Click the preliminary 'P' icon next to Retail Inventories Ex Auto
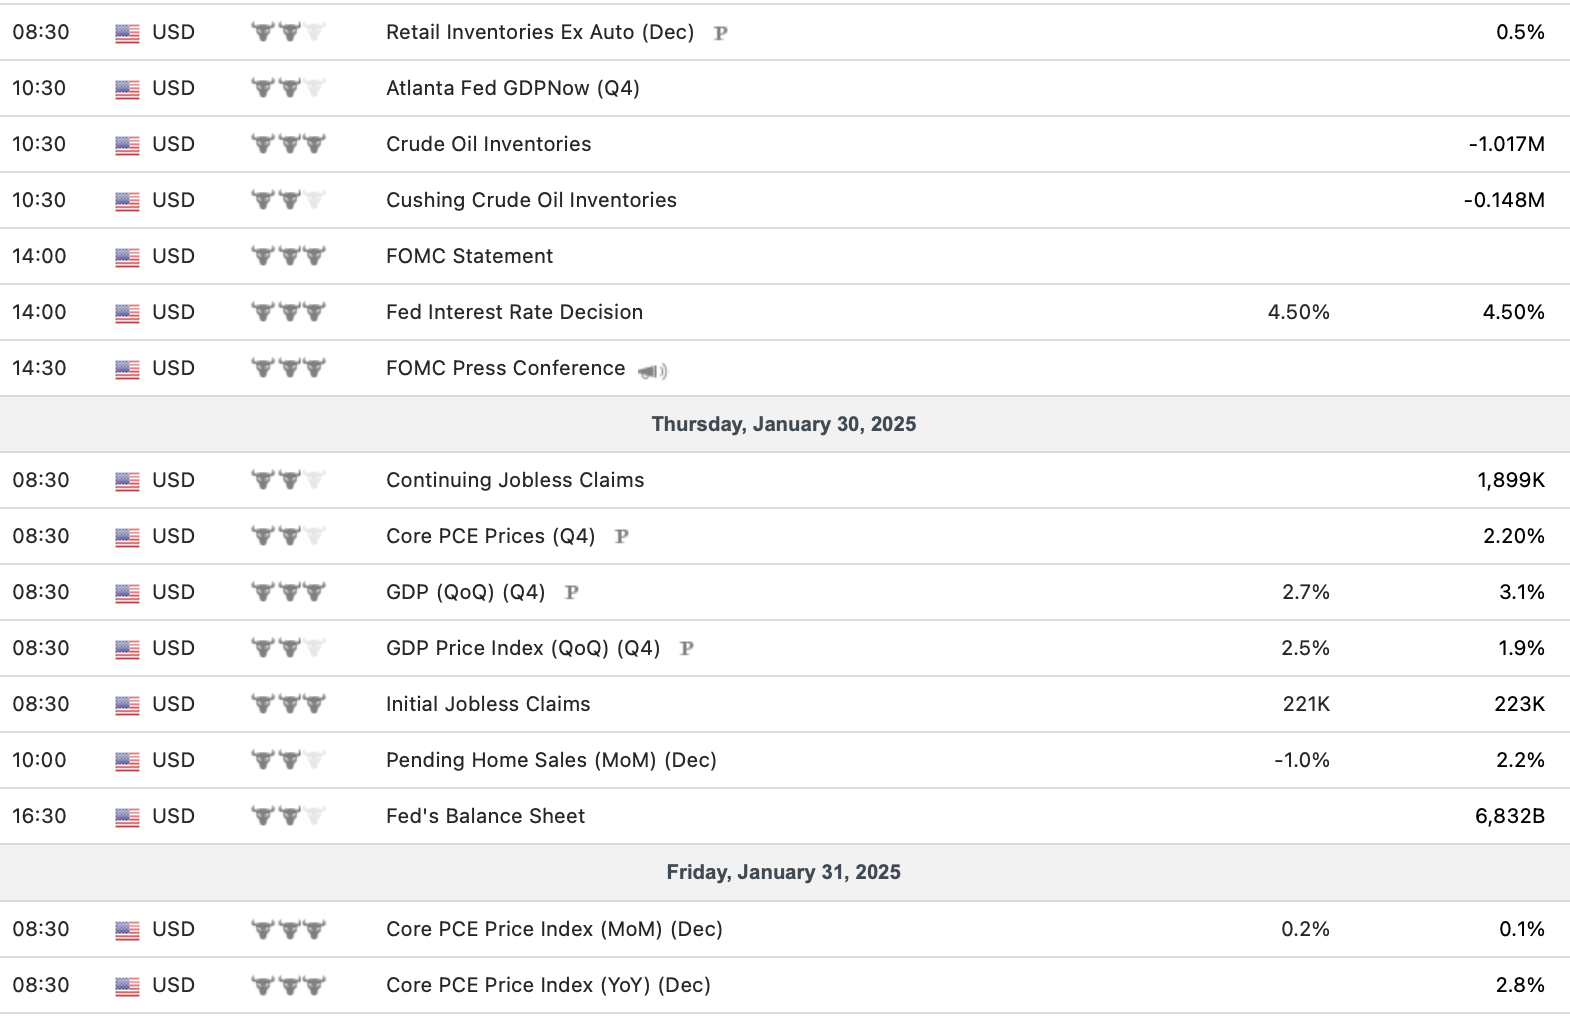The width and height of the screenshot is (1570, 1018). pyautogui.click(x=720, y=33)
